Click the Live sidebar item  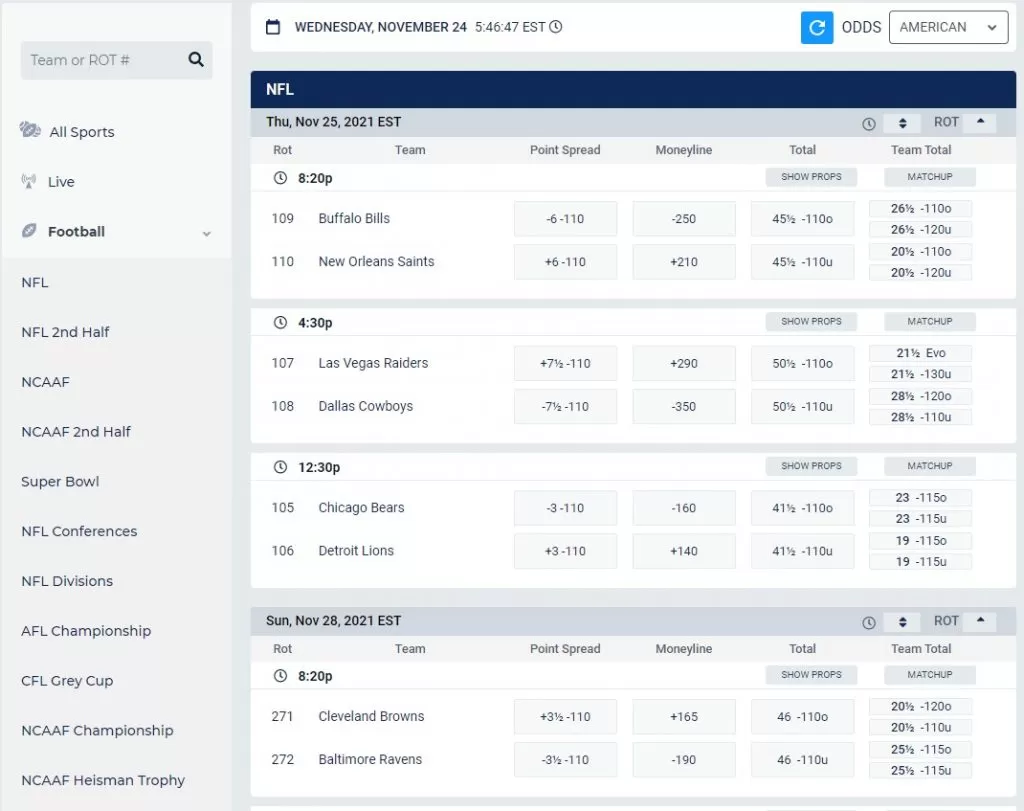[x=61, y=182]
